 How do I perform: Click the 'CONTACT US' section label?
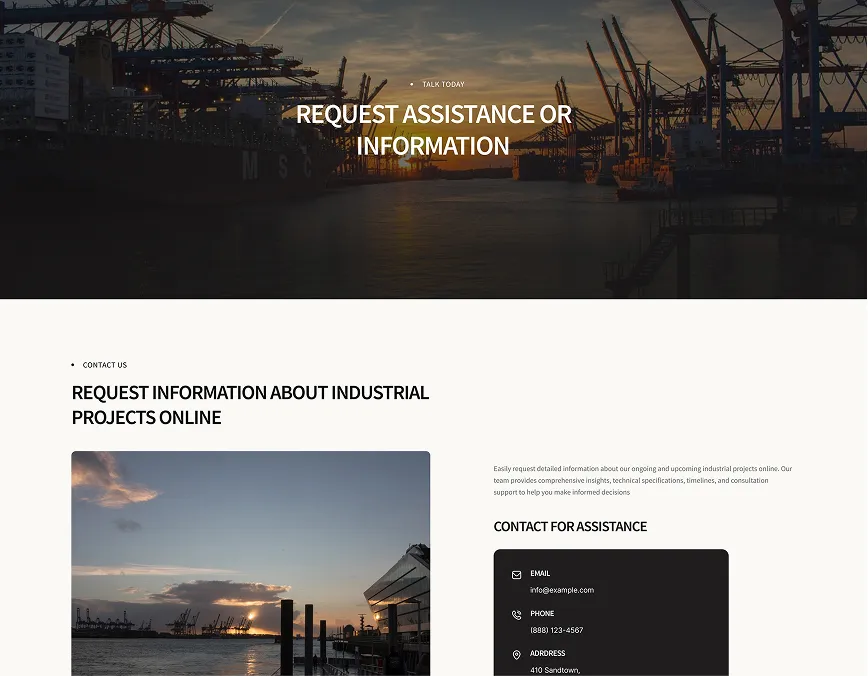[105, 365]
